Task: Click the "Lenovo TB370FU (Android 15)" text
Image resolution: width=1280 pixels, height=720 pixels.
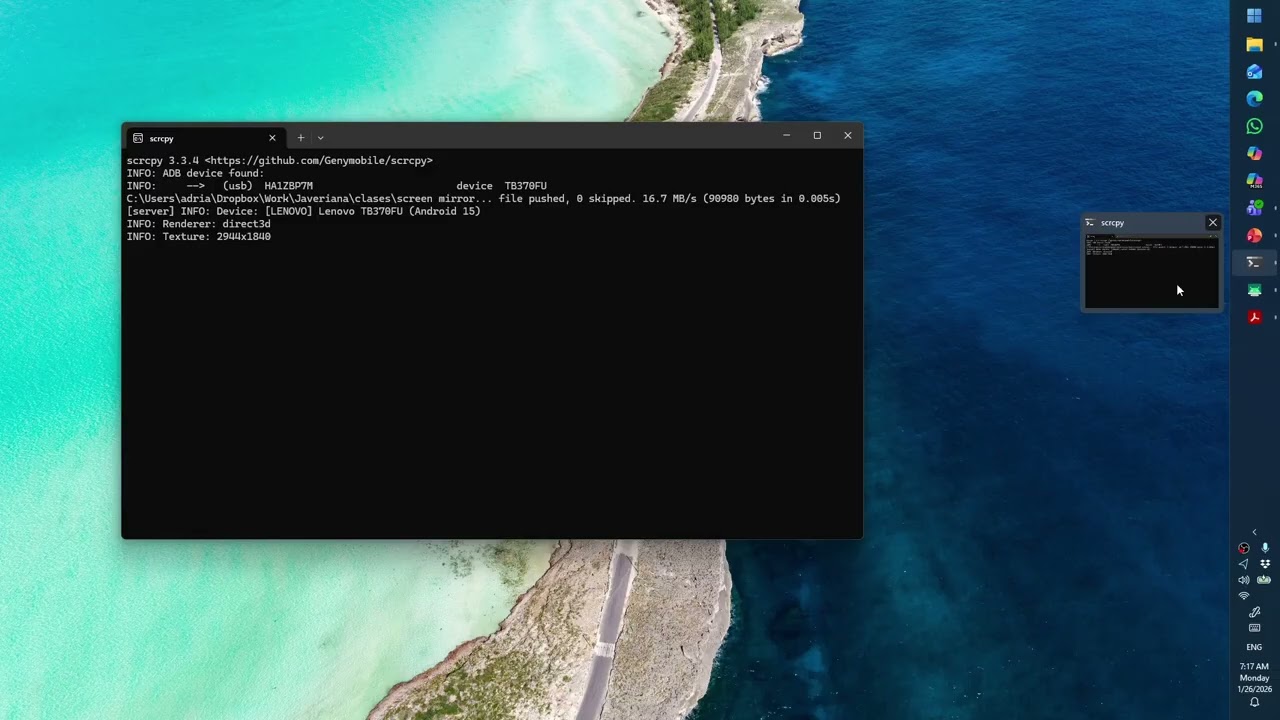Action: 399,211
